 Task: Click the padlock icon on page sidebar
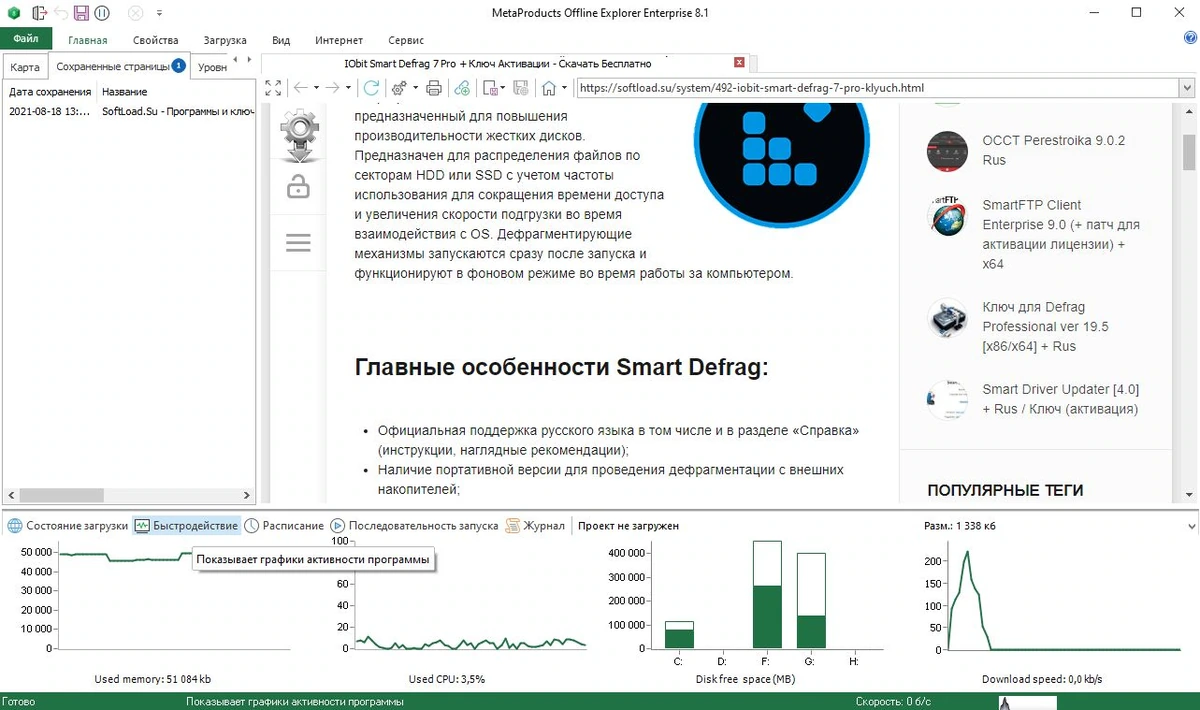tap(298, 187)
